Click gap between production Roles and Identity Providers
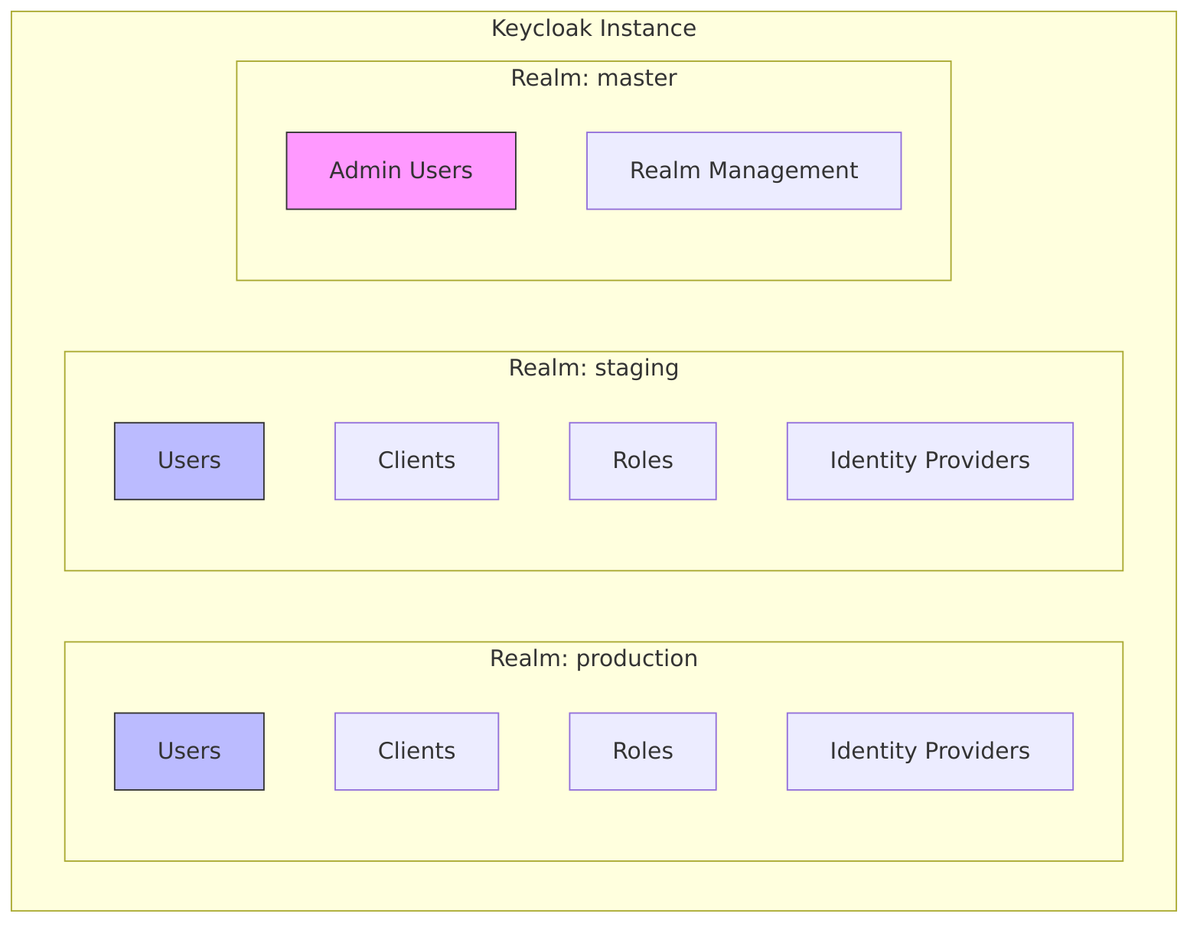This screenshot has height=933, width=1200. (751, 751)
